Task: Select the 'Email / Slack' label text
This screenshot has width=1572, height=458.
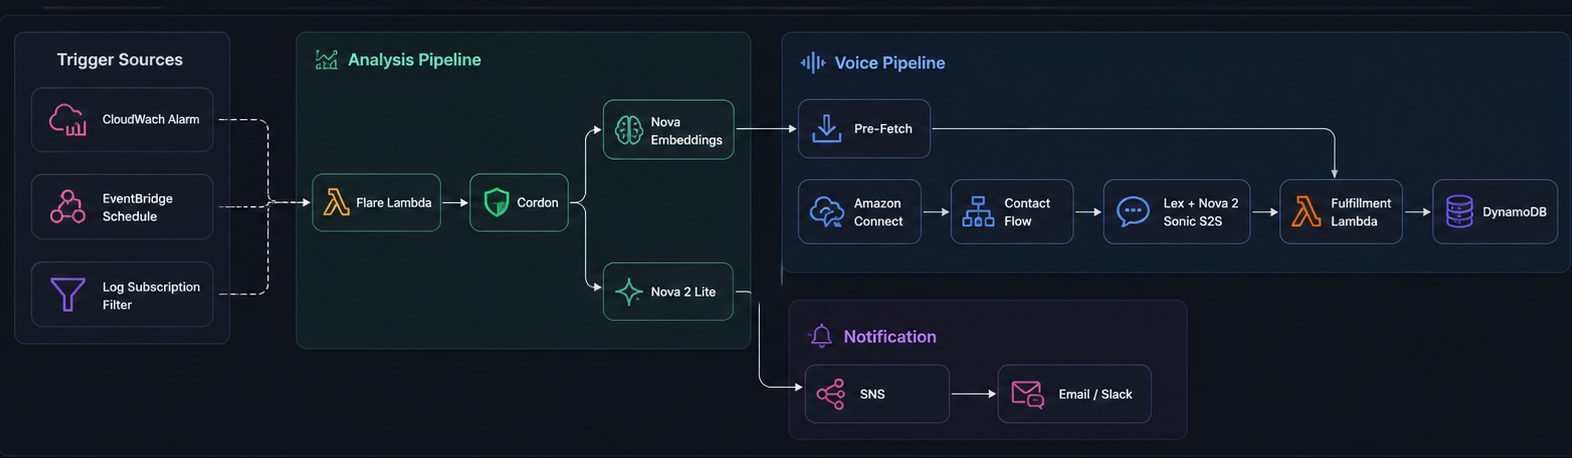Action: click(1095, 394)
